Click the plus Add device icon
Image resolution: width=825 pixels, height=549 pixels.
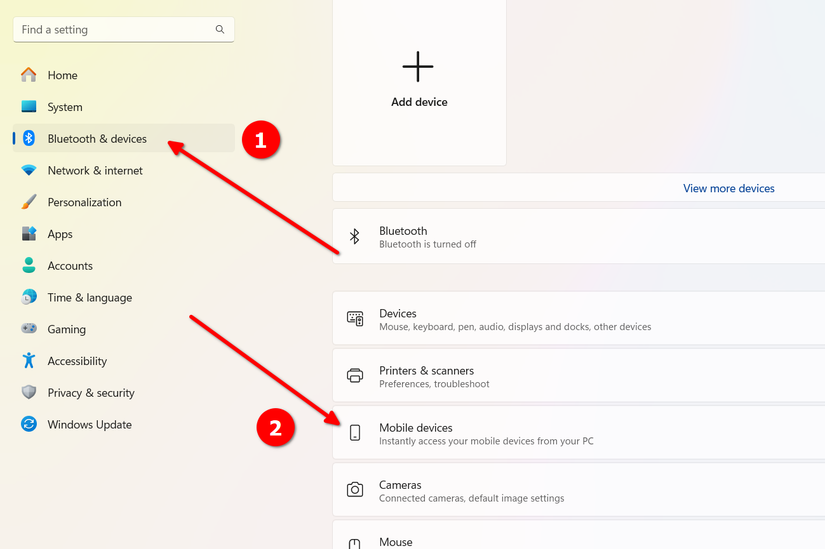(x=418, y=67)
